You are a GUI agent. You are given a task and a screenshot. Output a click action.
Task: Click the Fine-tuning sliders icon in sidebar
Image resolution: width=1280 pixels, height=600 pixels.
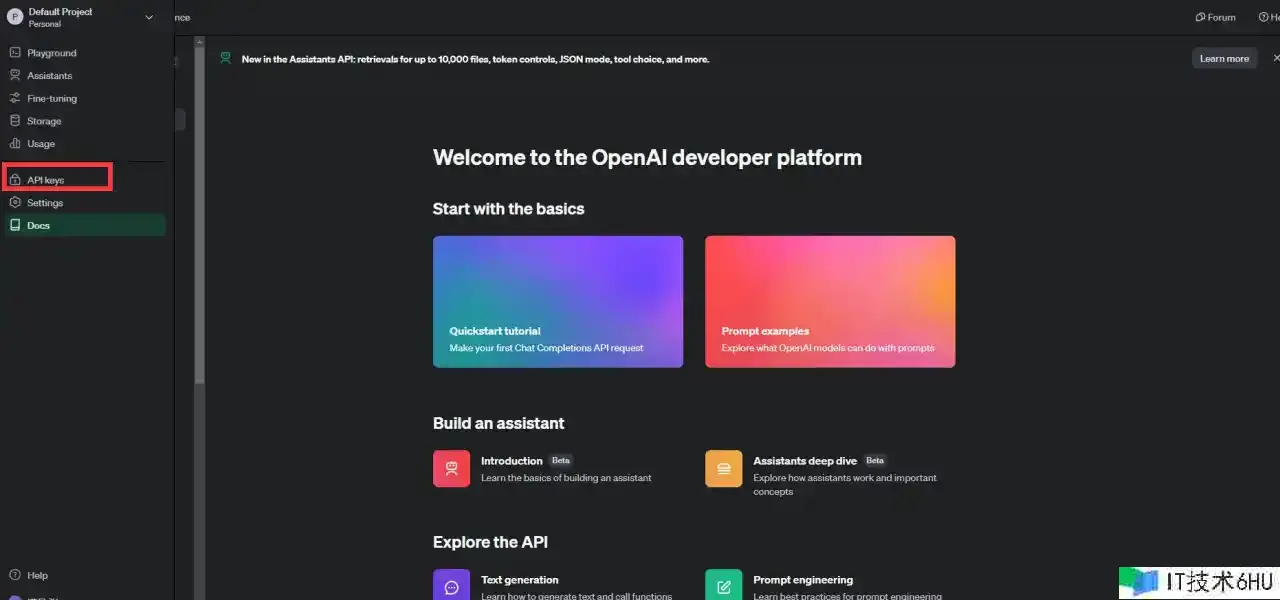pyautogui.click(x=15, y=98)
